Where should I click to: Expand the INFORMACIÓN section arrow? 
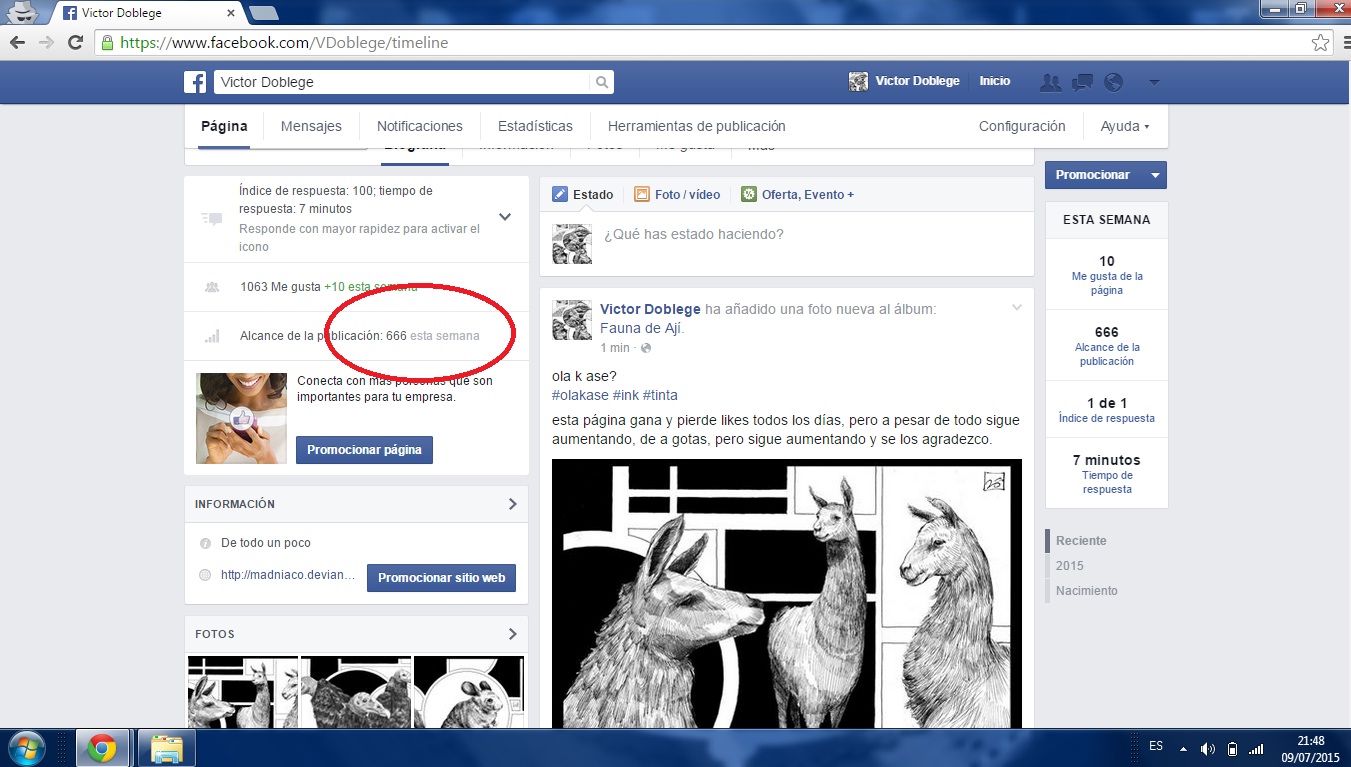tap(512, 504)
